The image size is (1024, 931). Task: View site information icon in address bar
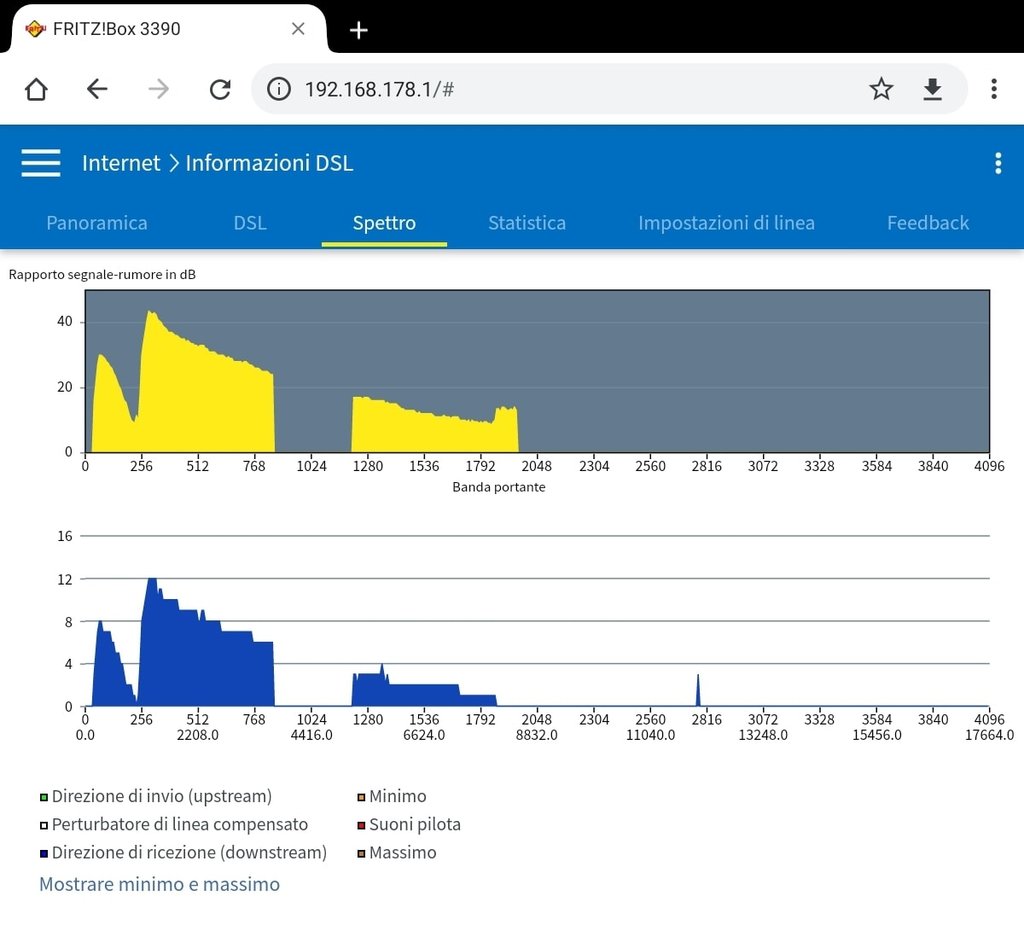point(279,90)
